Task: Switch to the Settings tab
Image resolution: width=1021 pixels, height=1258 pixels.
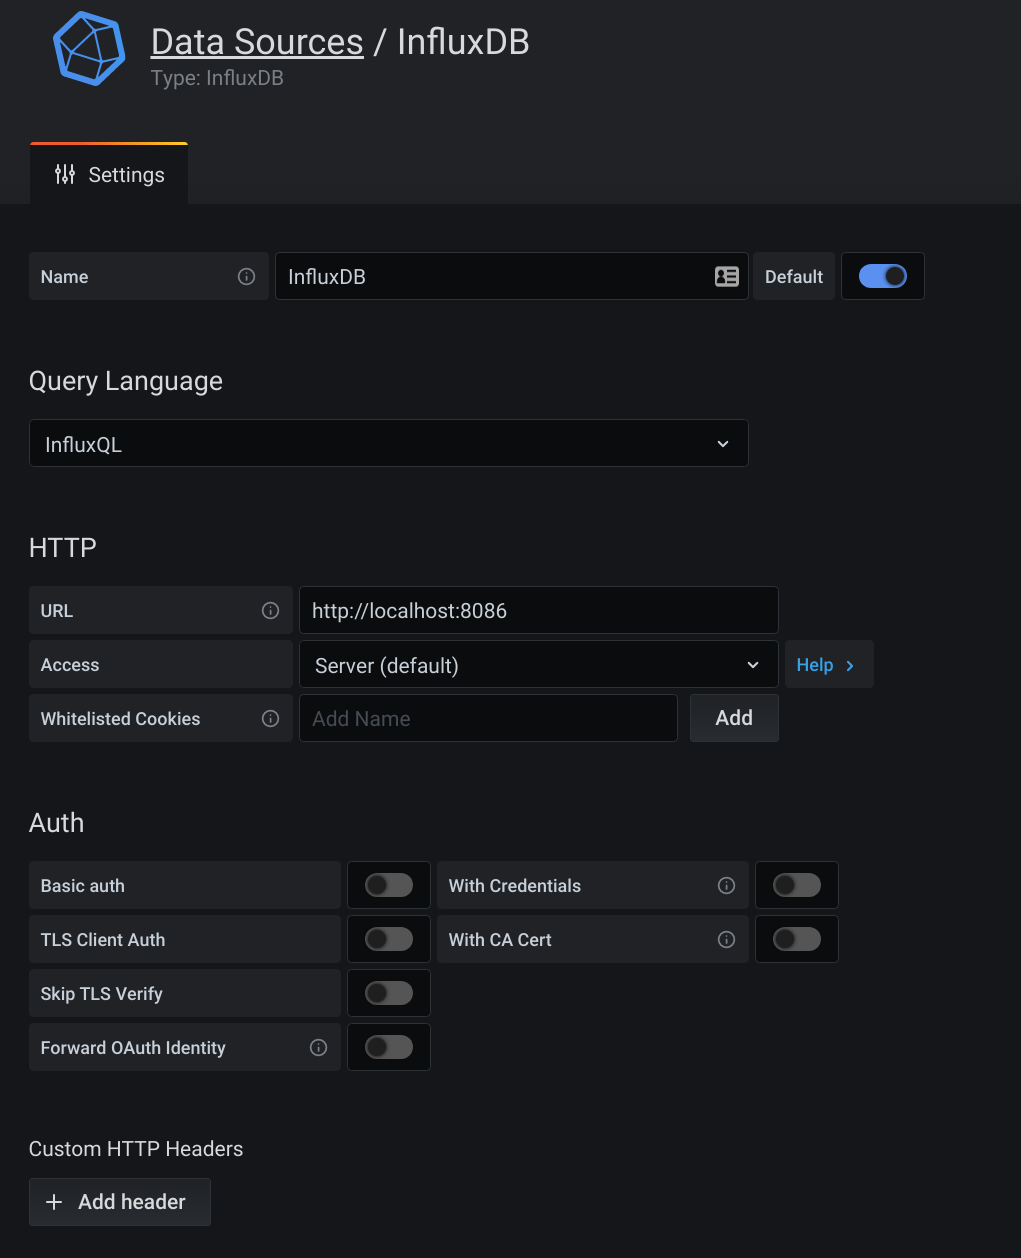Action: click(x=108, y=174)
